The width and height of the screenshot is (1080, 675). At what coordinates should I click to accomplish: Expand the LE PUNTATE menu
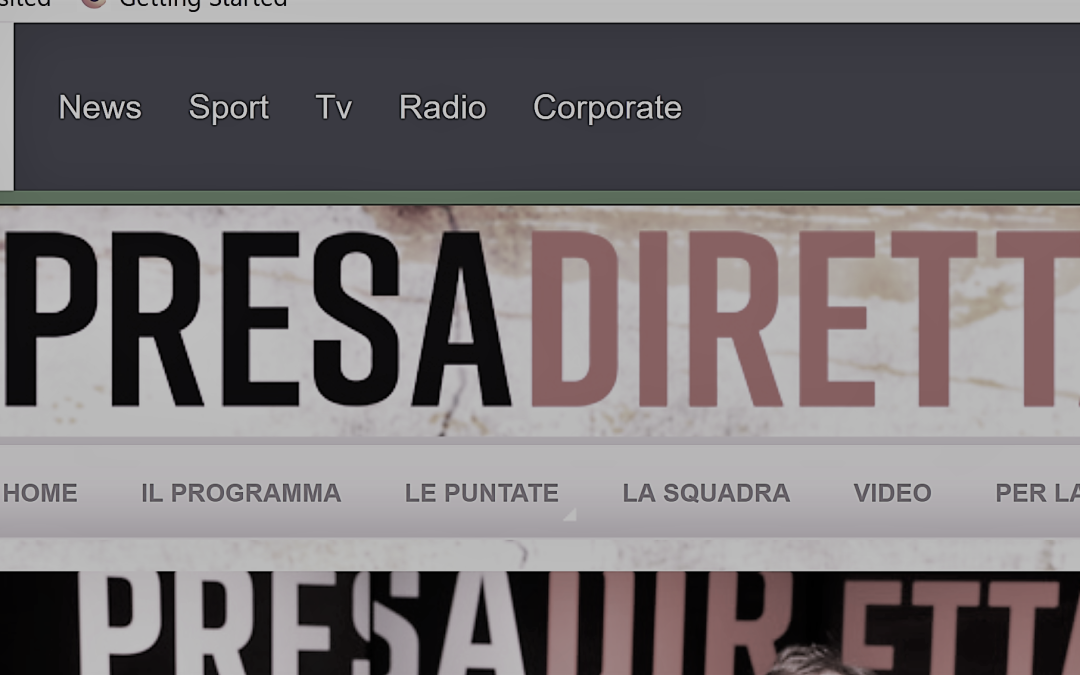pos(481,493)
